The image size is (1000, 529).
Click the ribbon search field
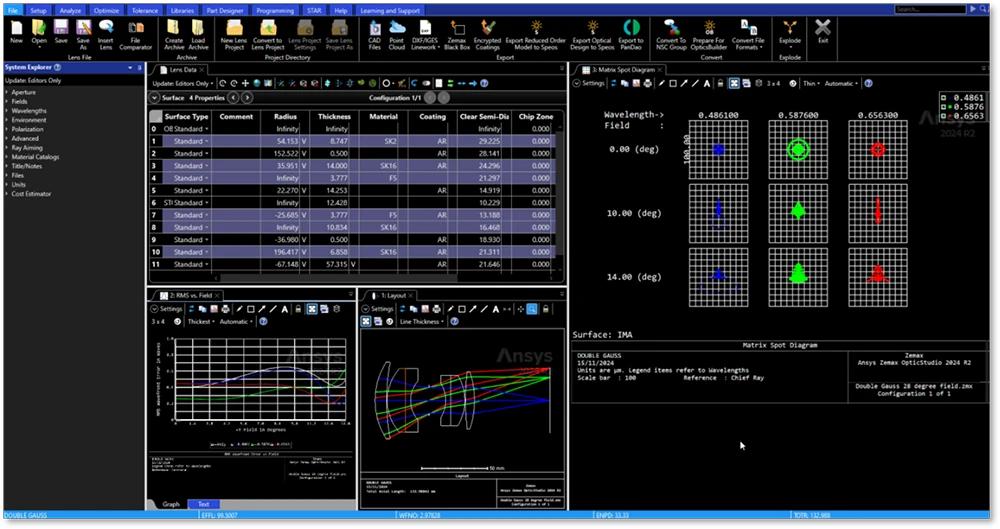coord(930,10)
